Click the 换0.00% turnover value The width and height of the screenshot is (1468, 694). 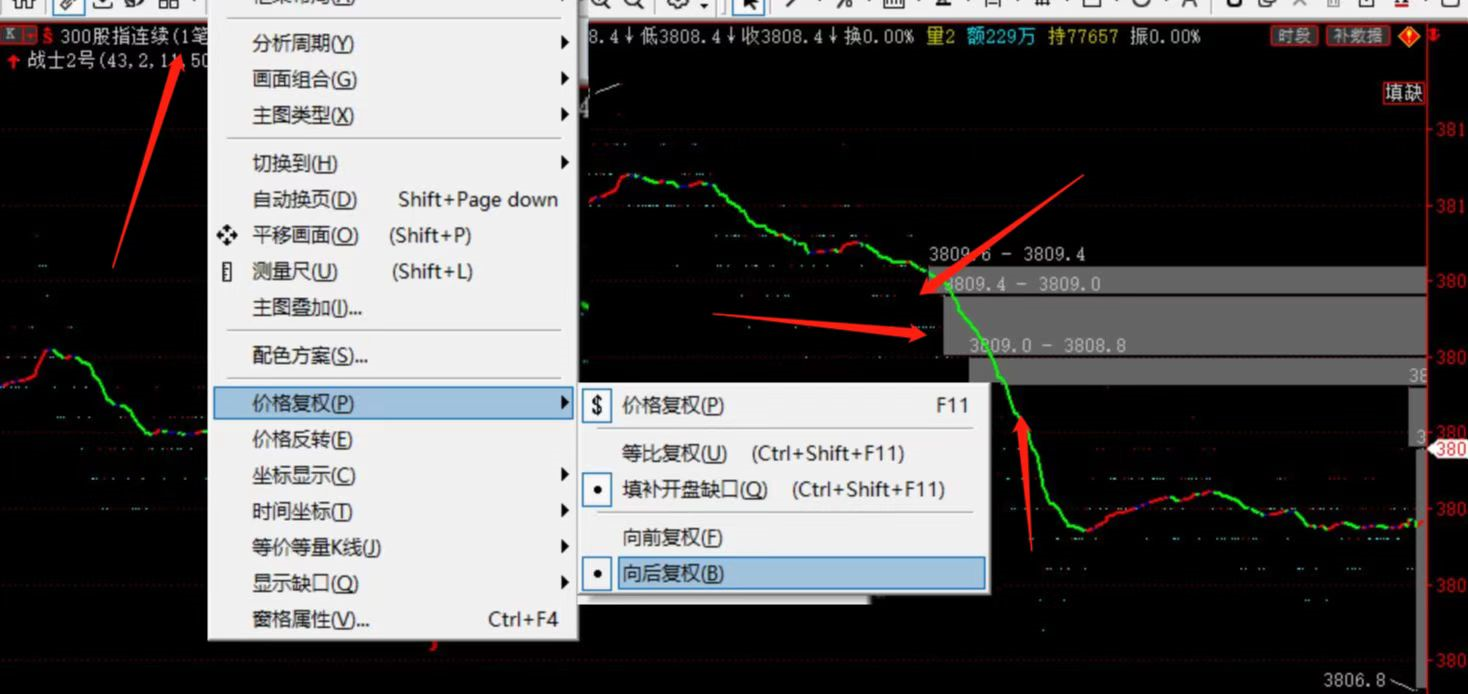(878, 36)
